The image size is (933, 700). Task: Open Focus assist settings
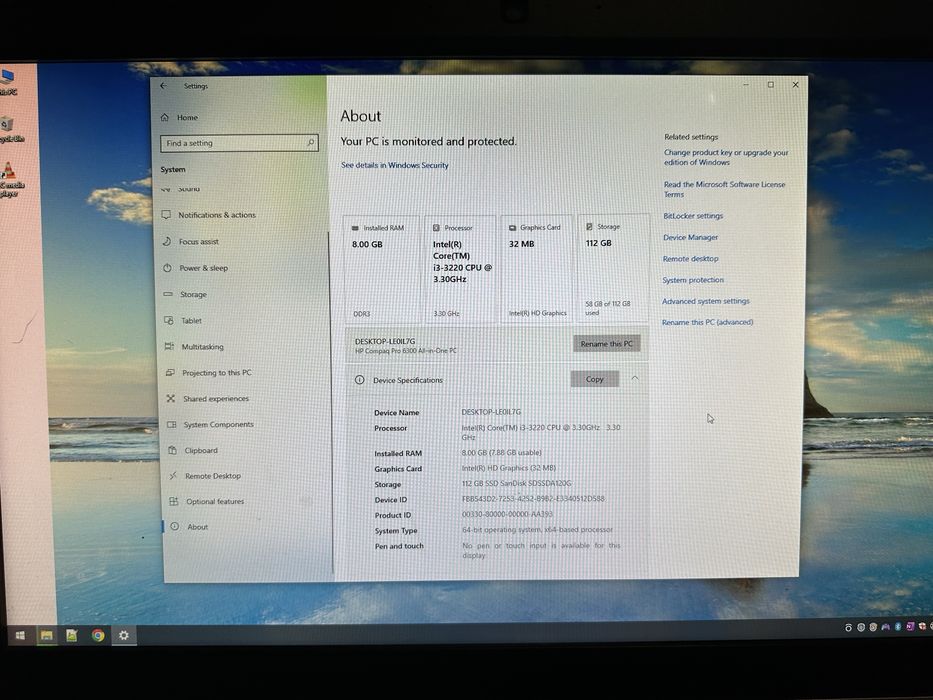coord(198,242)
